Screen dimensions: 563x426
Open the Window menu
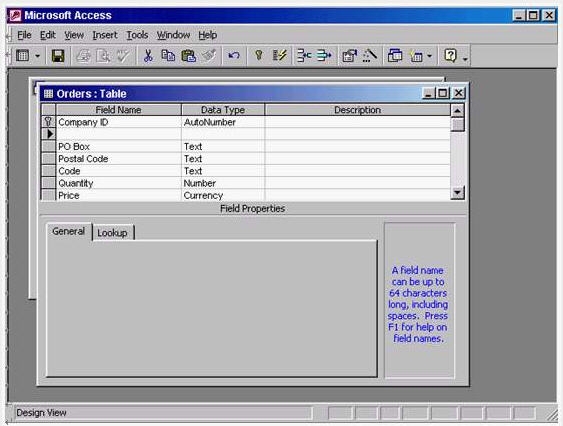click(x=173, y=35)
